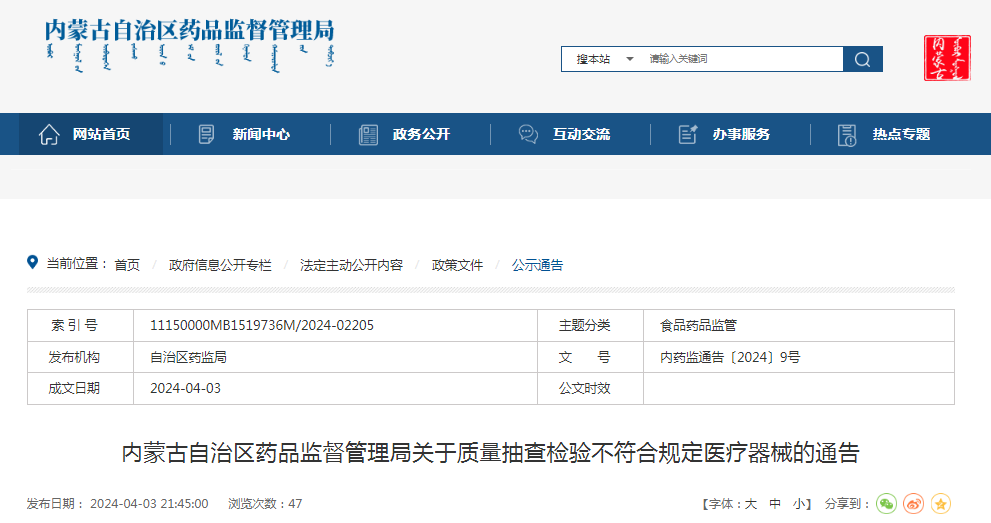Click the 首页 breadcrumb link

point(127,265)
